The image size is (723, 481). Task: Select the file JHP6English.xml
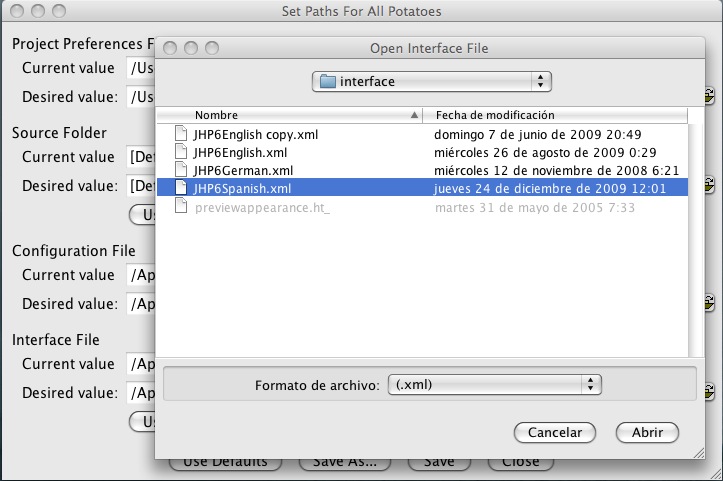pos(240,152)
